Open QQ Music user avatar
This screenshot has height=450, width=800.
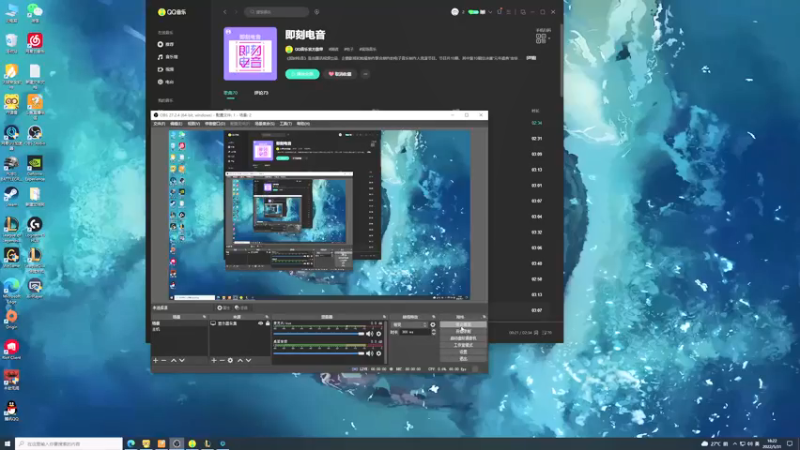coord(455,12)
